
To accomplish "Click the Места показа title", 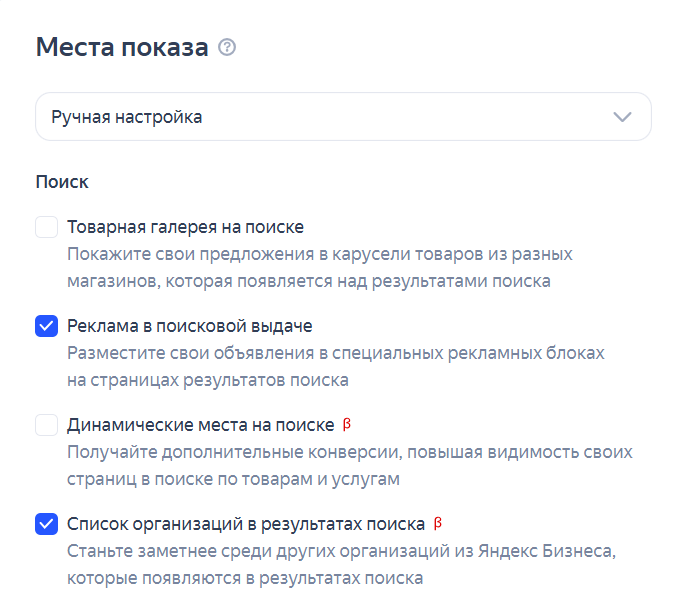I will (x=122, y=47).
